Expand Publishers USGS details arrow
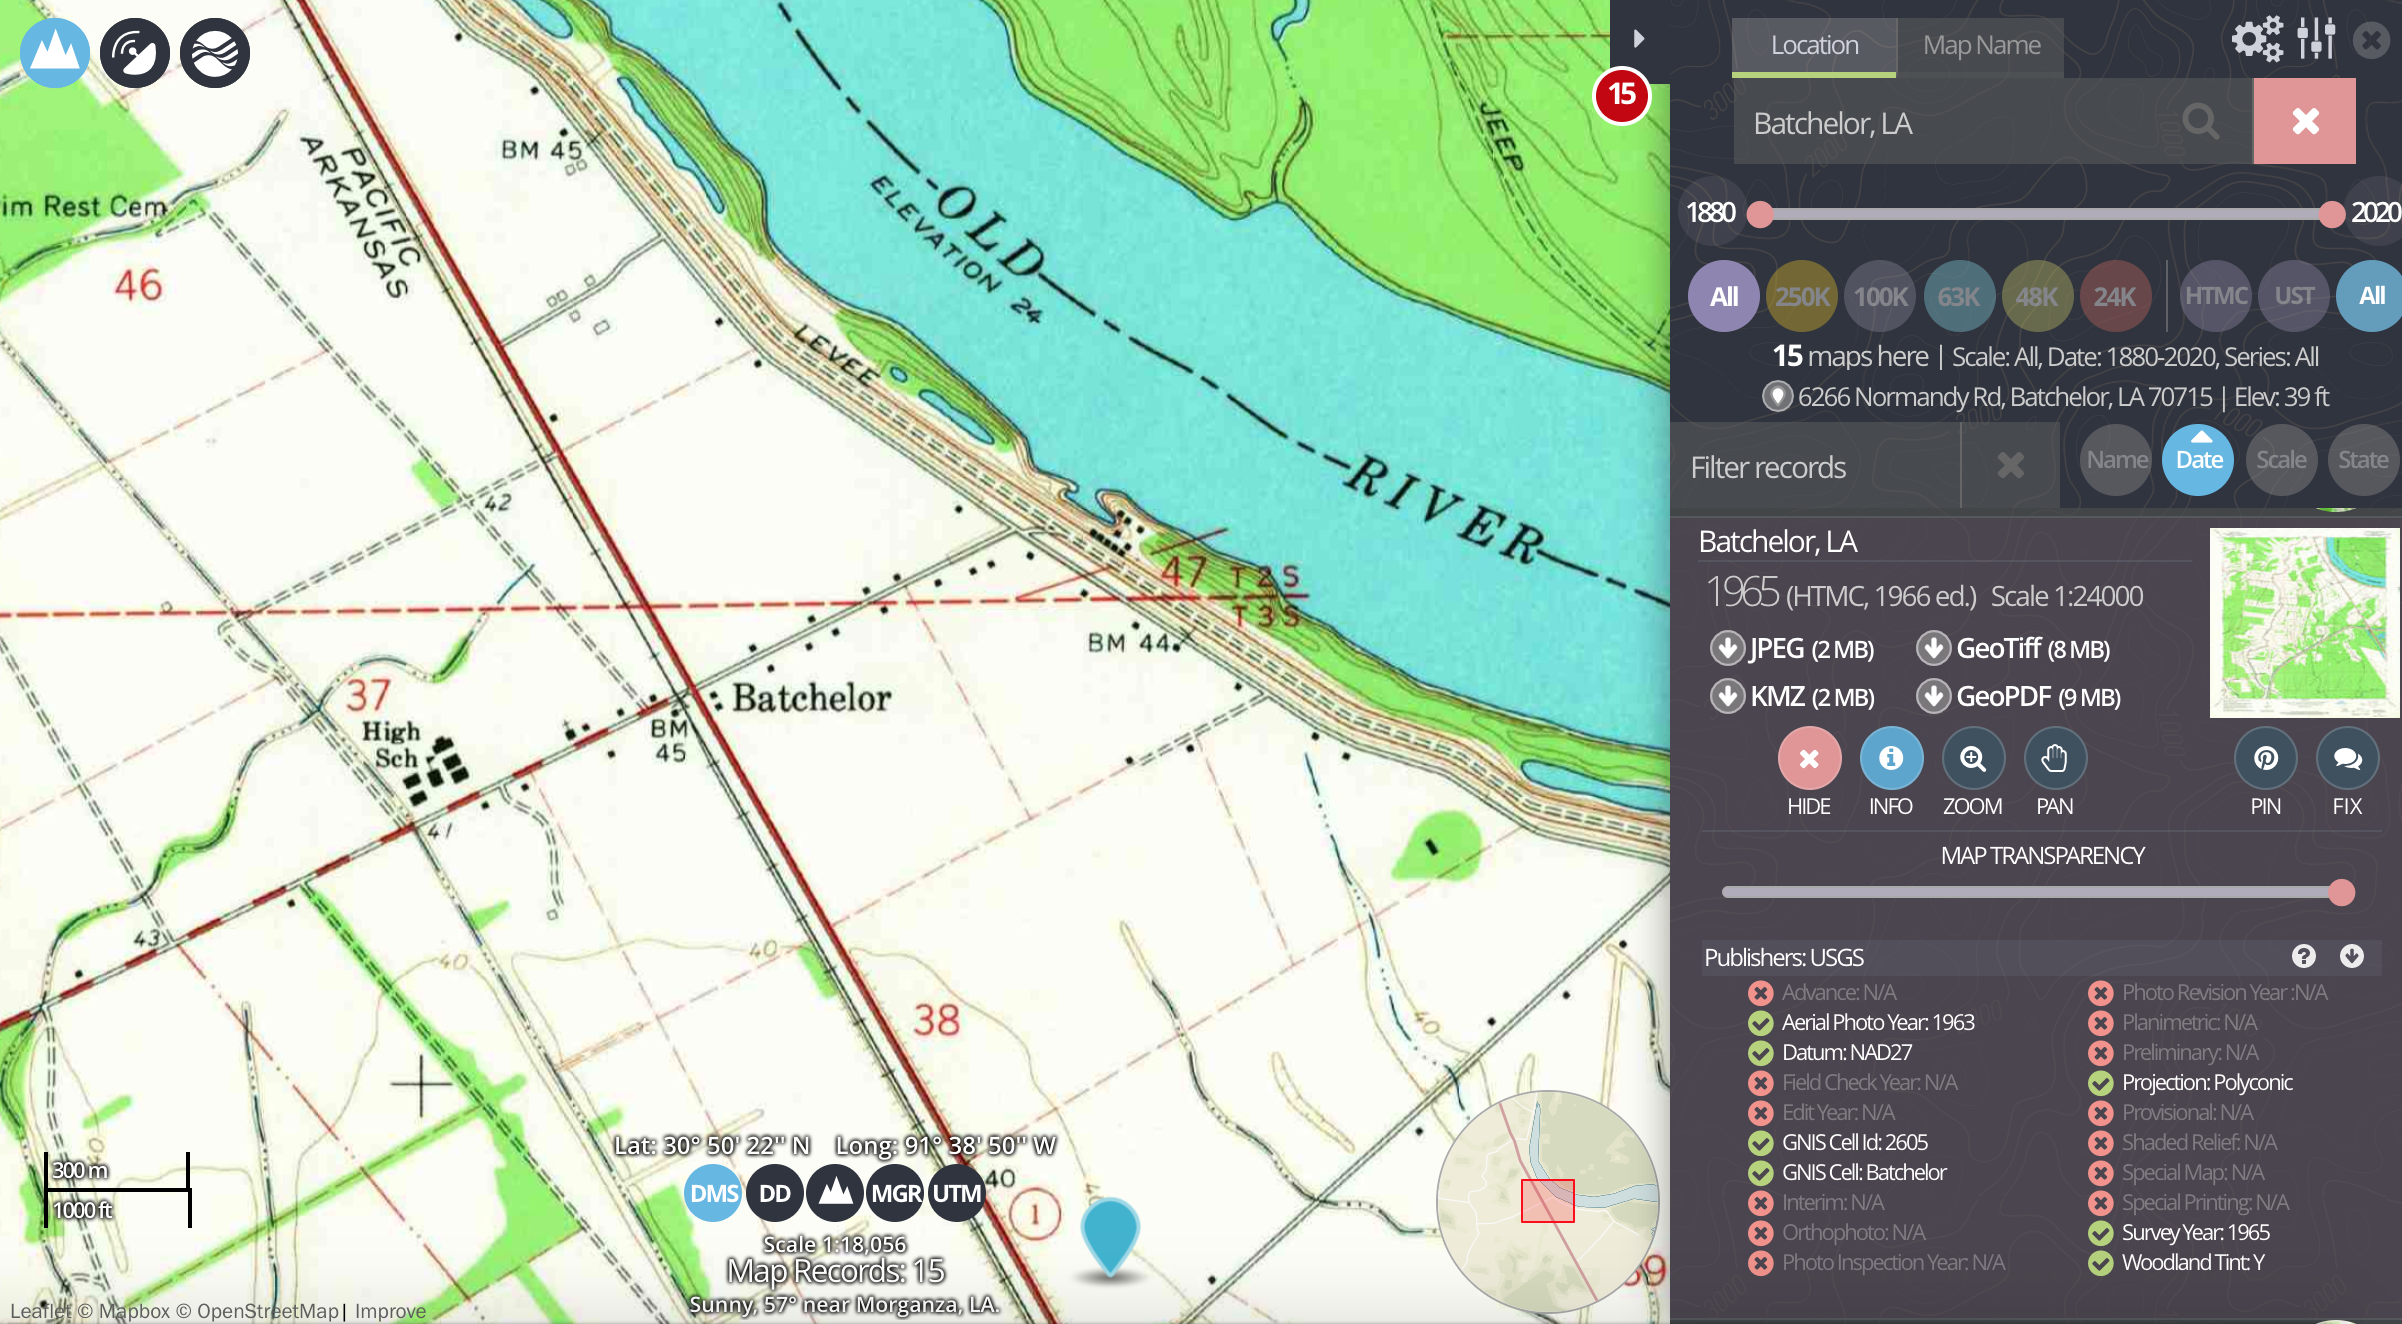 click(2351, 956)
